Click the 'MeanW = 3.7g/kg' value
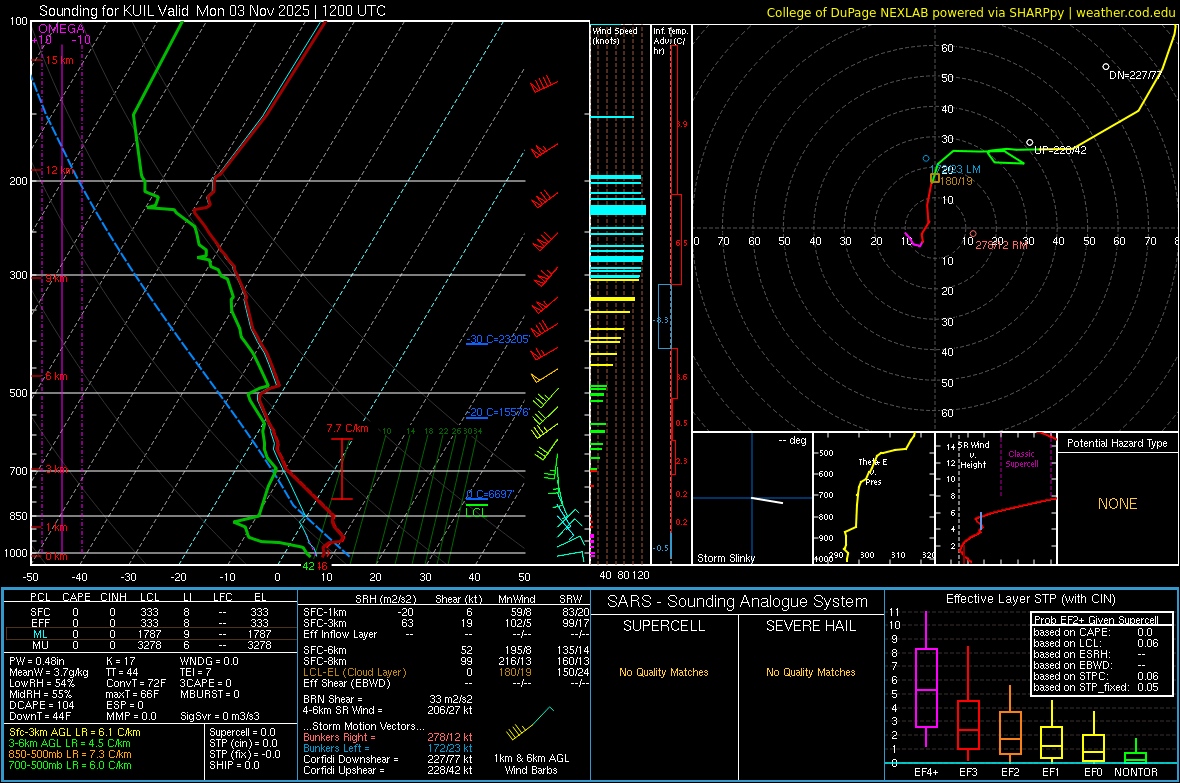 (x=49, y=672)
